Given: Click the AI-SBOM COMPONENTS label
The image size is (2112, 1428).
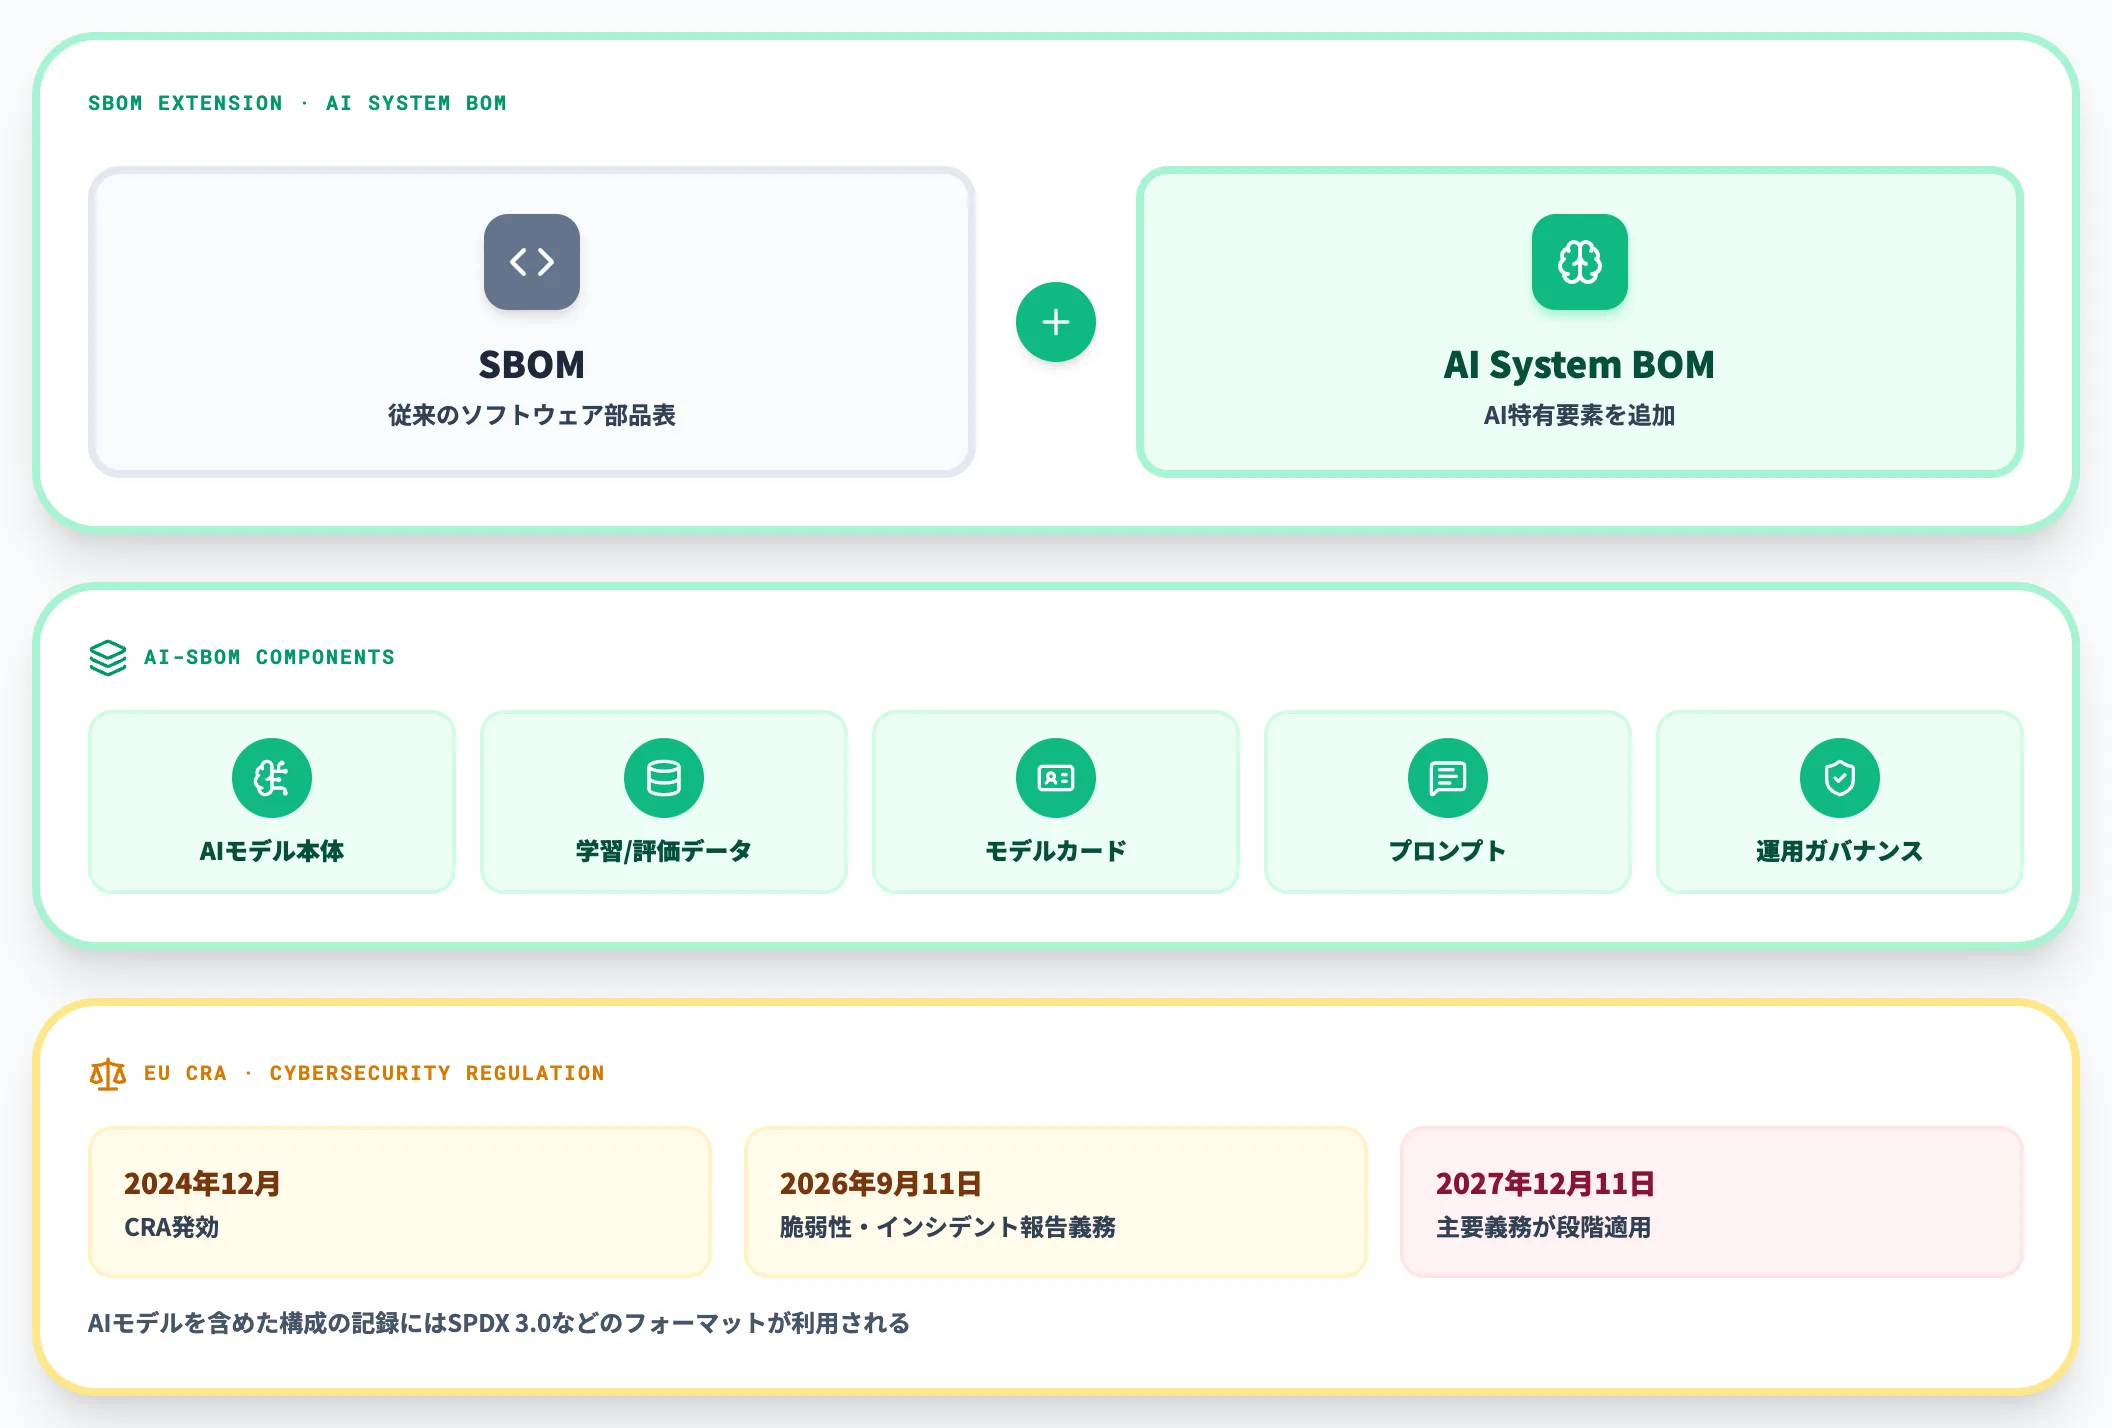Looking at the screenshot, I should pyautogui.click(x=269, y=657).
